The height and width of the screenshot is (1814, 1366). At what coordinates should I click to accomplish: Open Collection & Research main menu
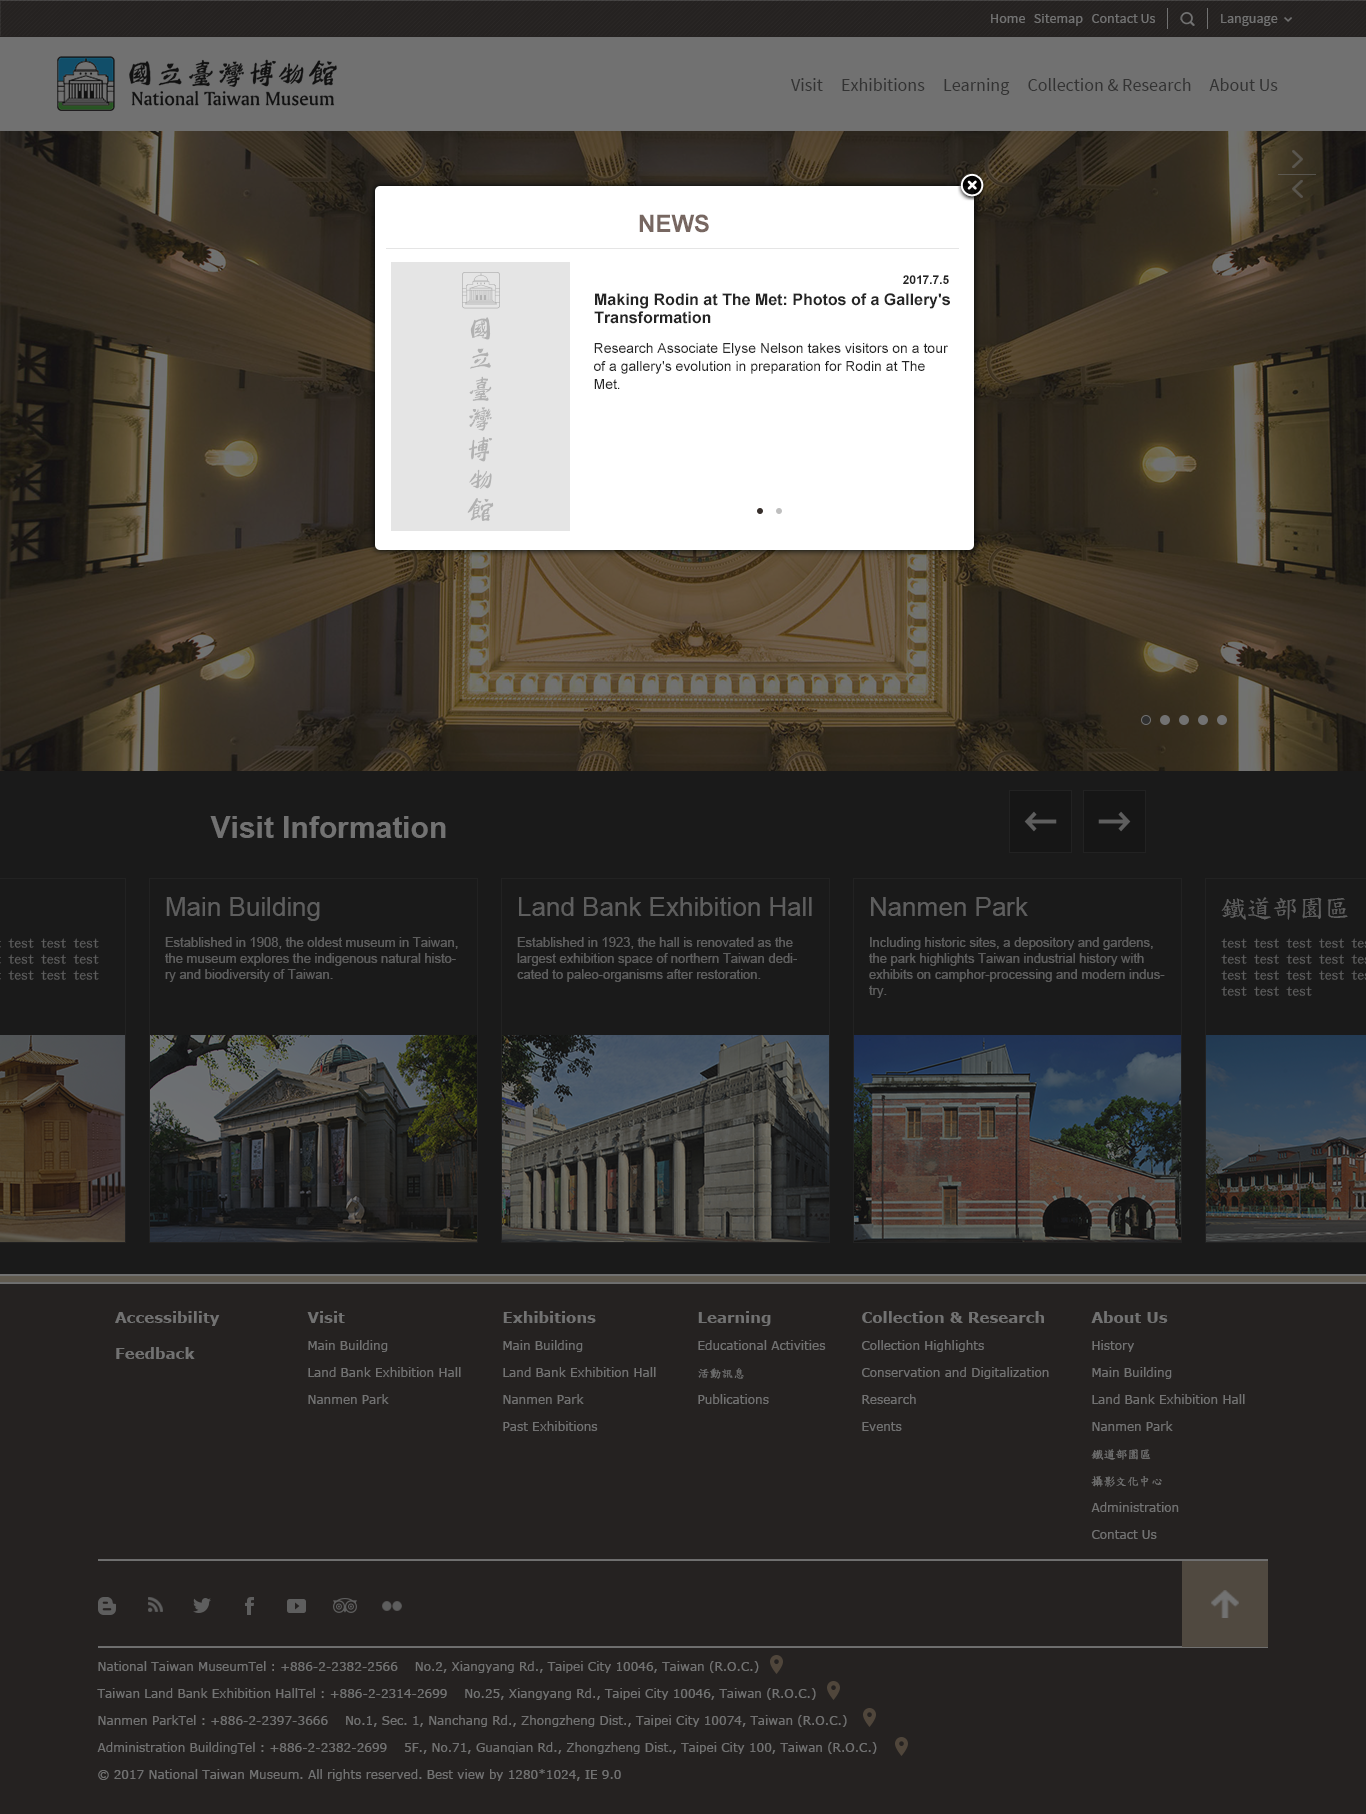1109,85
